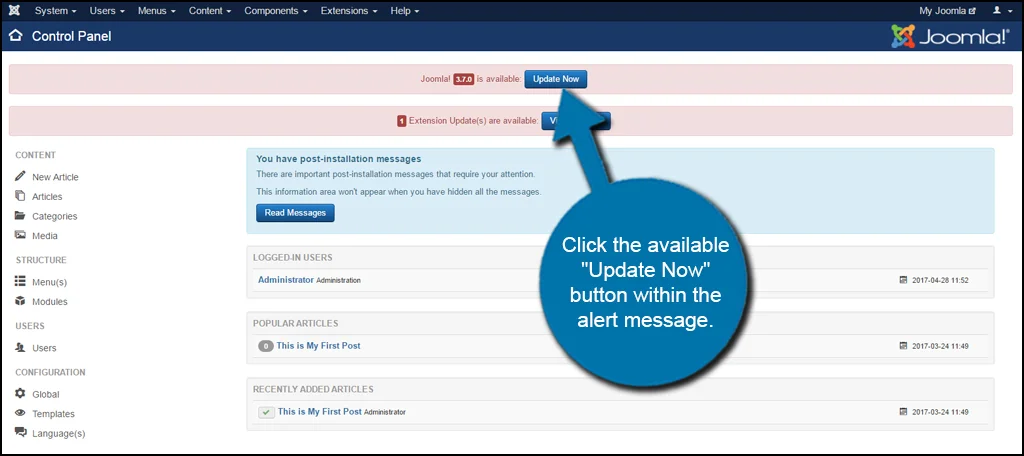Click the Users people icon
This screenshot has width=1024, height=456.
tap(20, 348)
